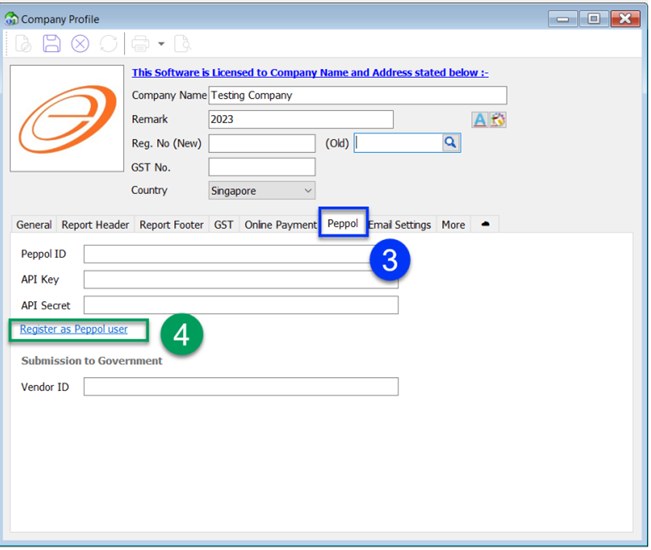Expand the print options dropdown arrow
Screen dimensions: 651x550
click(160, 44)
